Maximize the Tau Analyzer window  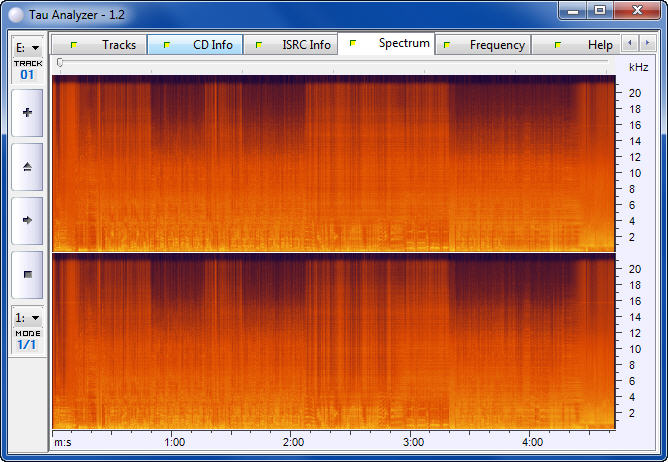tap(599, 10)
